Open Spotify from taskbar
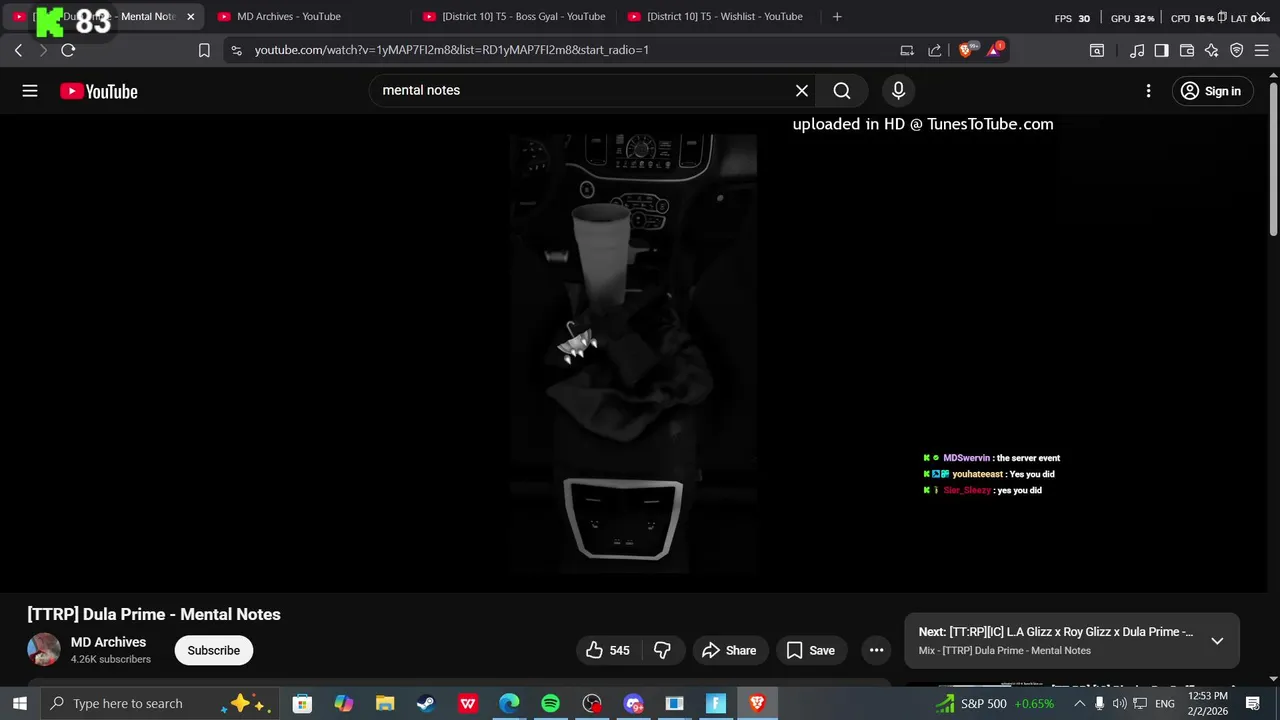The width and height of the screenshot is (1280, 720). pos(550,704)
